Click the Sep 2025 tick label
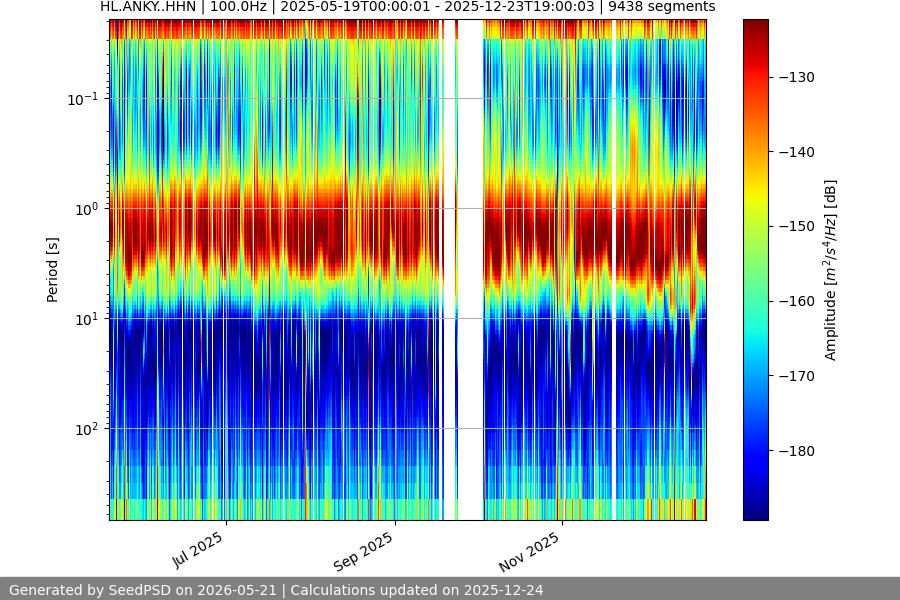 click(x=364, y=551)
